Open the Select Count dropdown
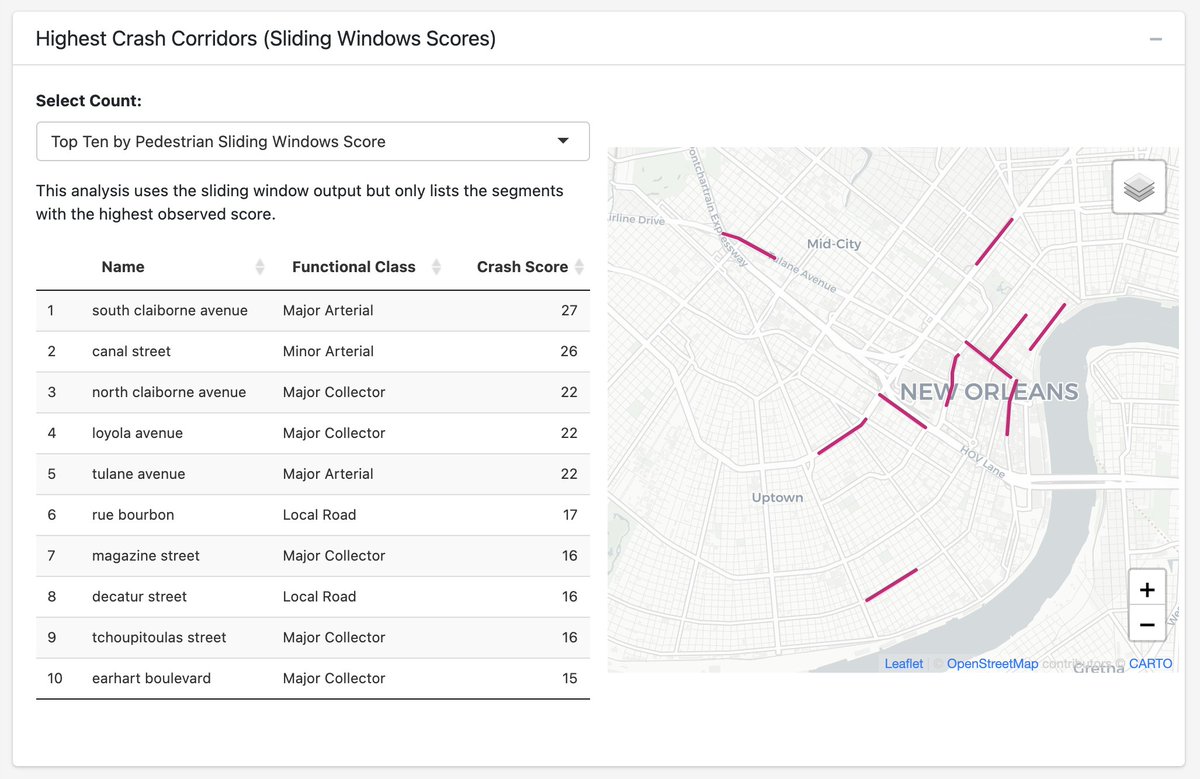The image size is (1200, 779). tap(312, 141)
